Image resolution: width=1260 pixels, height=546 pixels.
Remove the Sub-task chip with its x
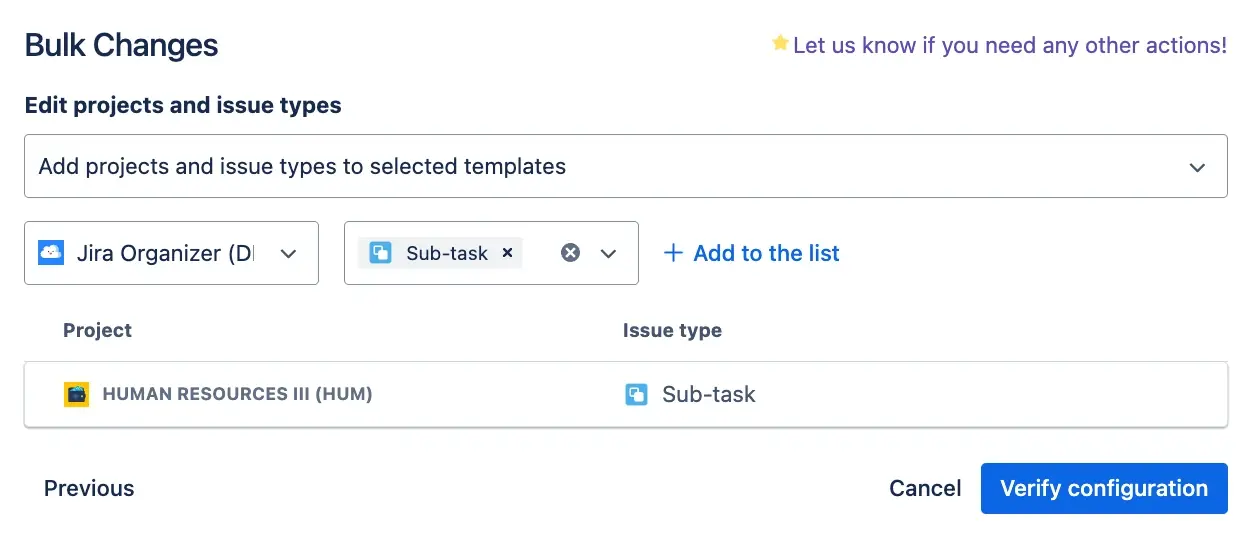click(x=507, y=253)
